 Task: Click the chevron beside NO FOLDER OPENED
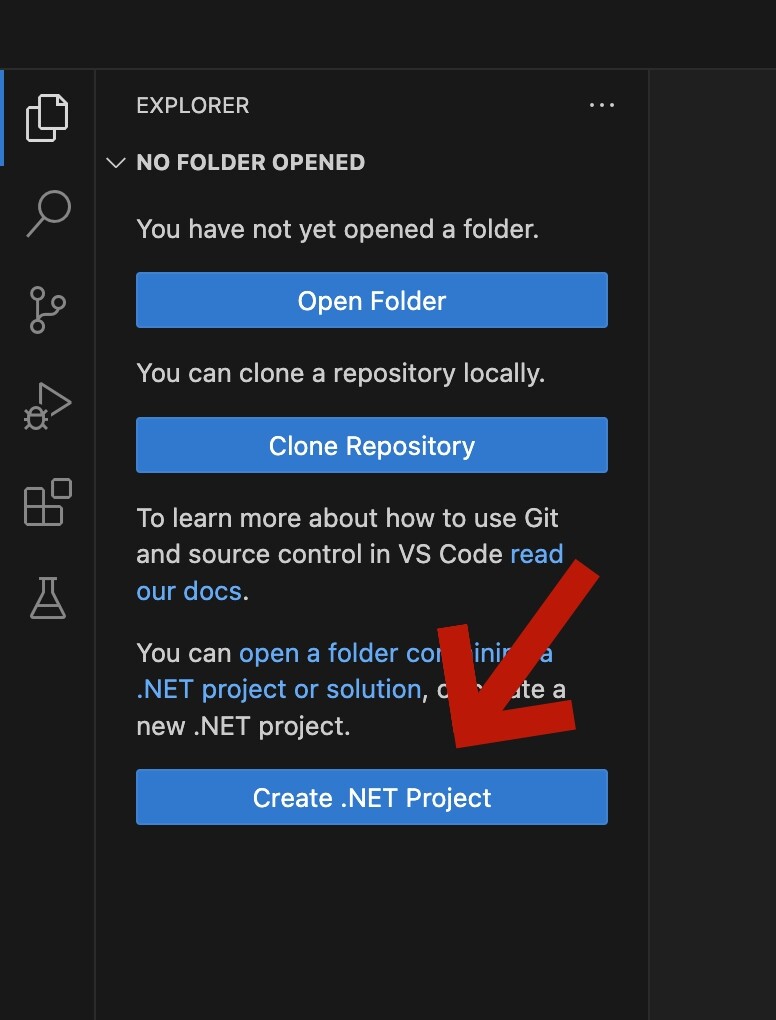click(x=116, y=162)
